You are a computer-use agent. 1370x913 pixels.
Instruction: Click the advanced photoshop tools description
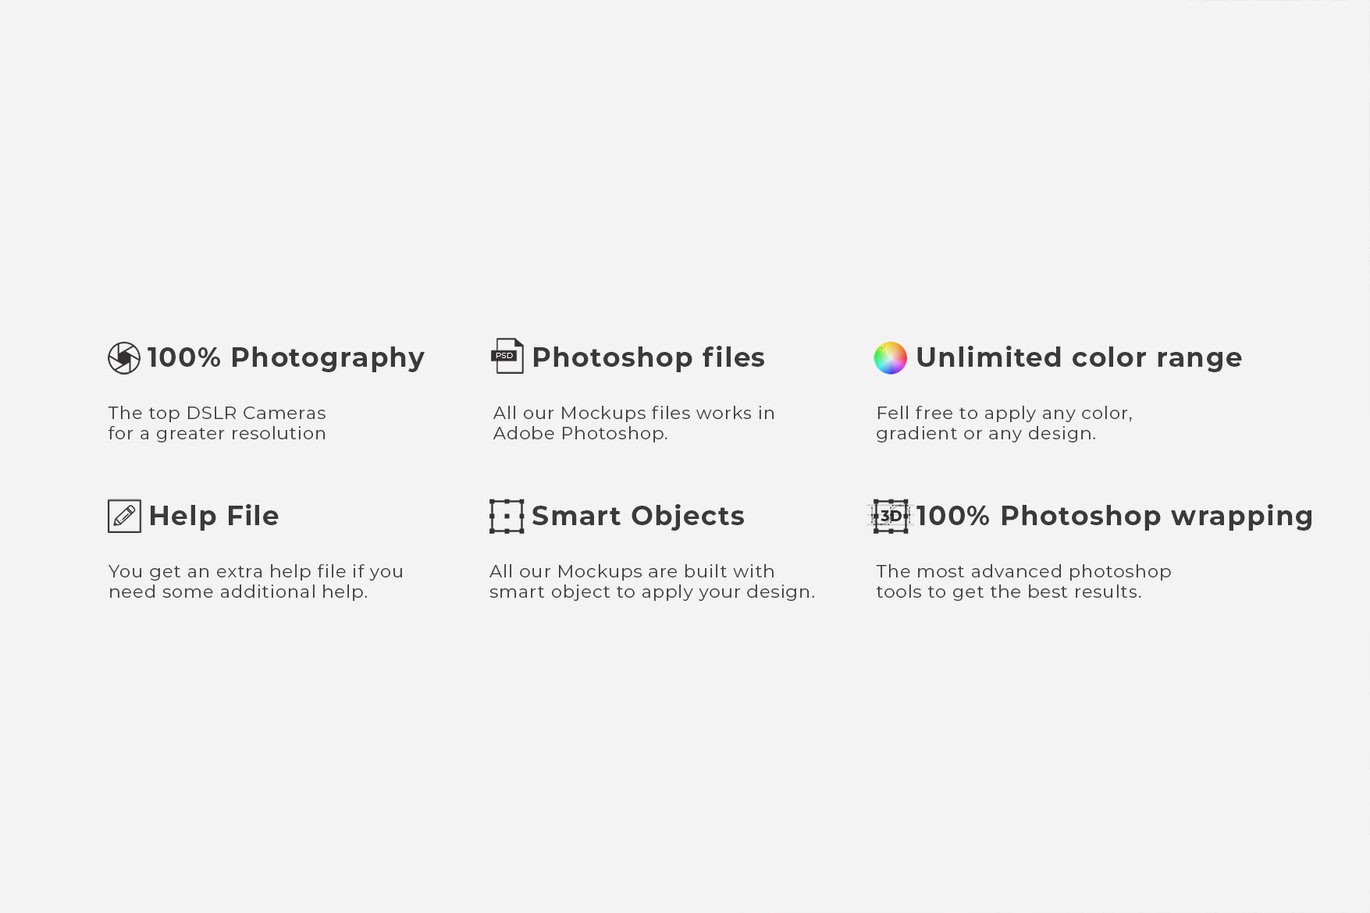pos(1024,581)
